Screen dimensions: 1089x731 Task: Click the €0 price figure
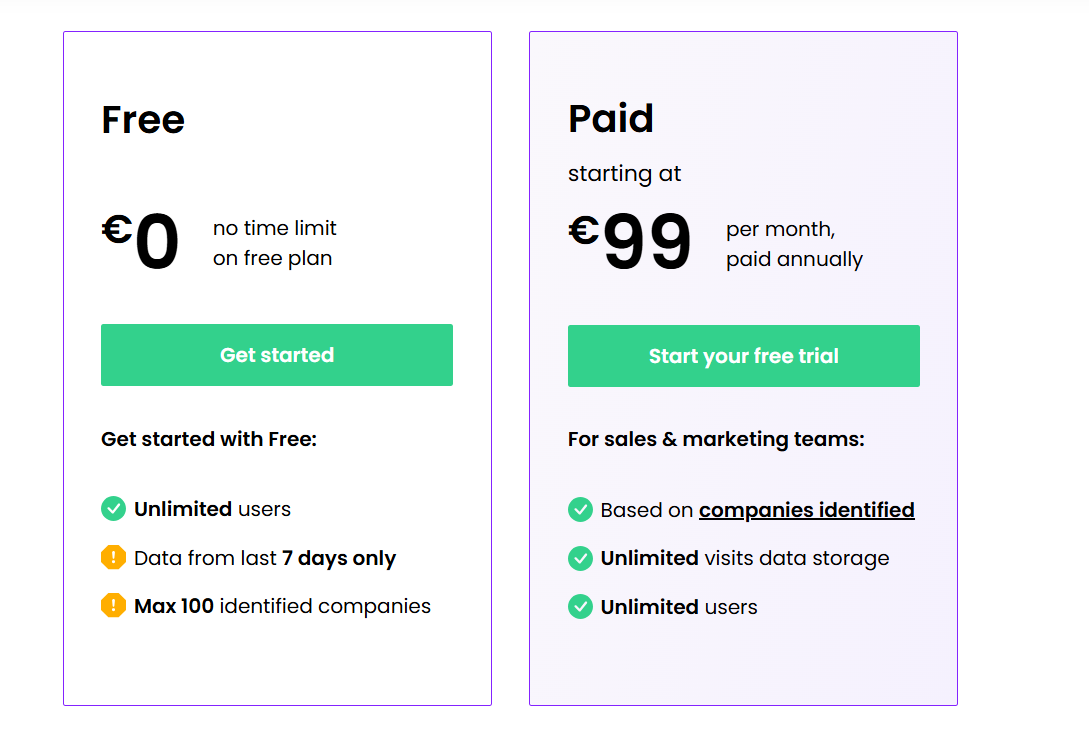tap(141, 241)
